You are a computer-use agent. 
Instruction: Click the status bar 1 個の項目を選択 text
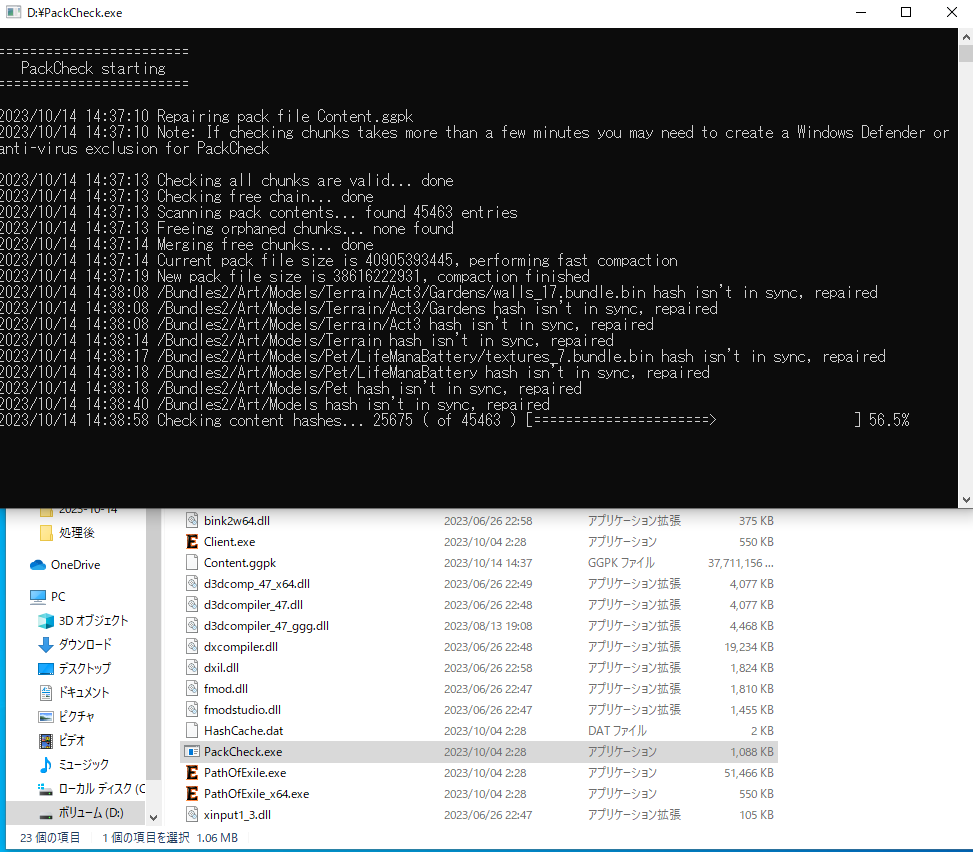click(146, 838)
